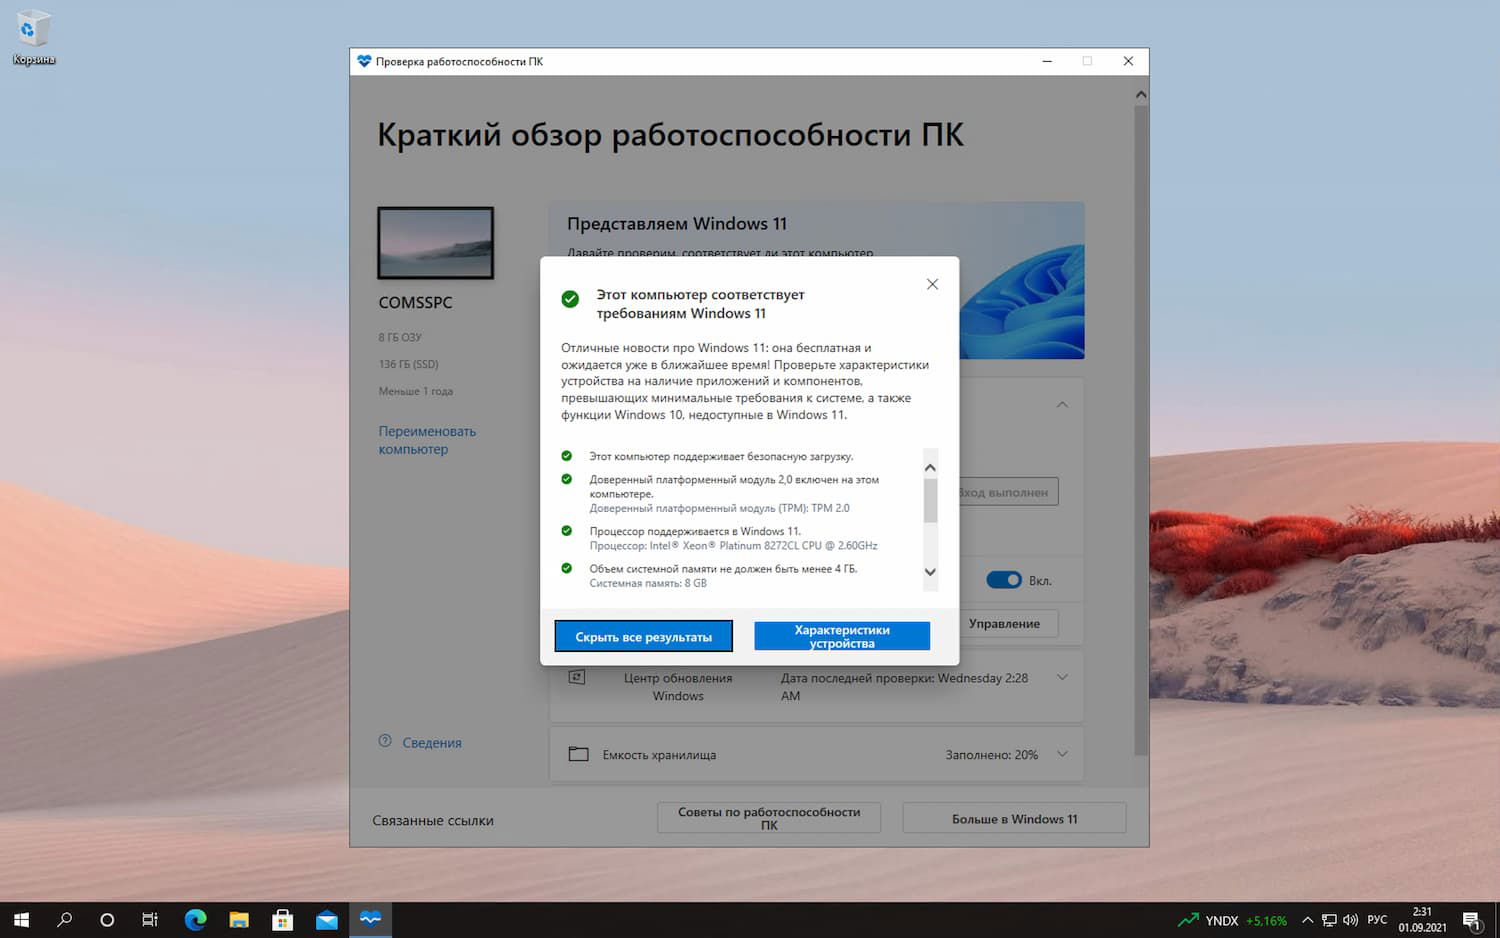
Task: Click green check beside secure boot result
Action: coord(567,456)
